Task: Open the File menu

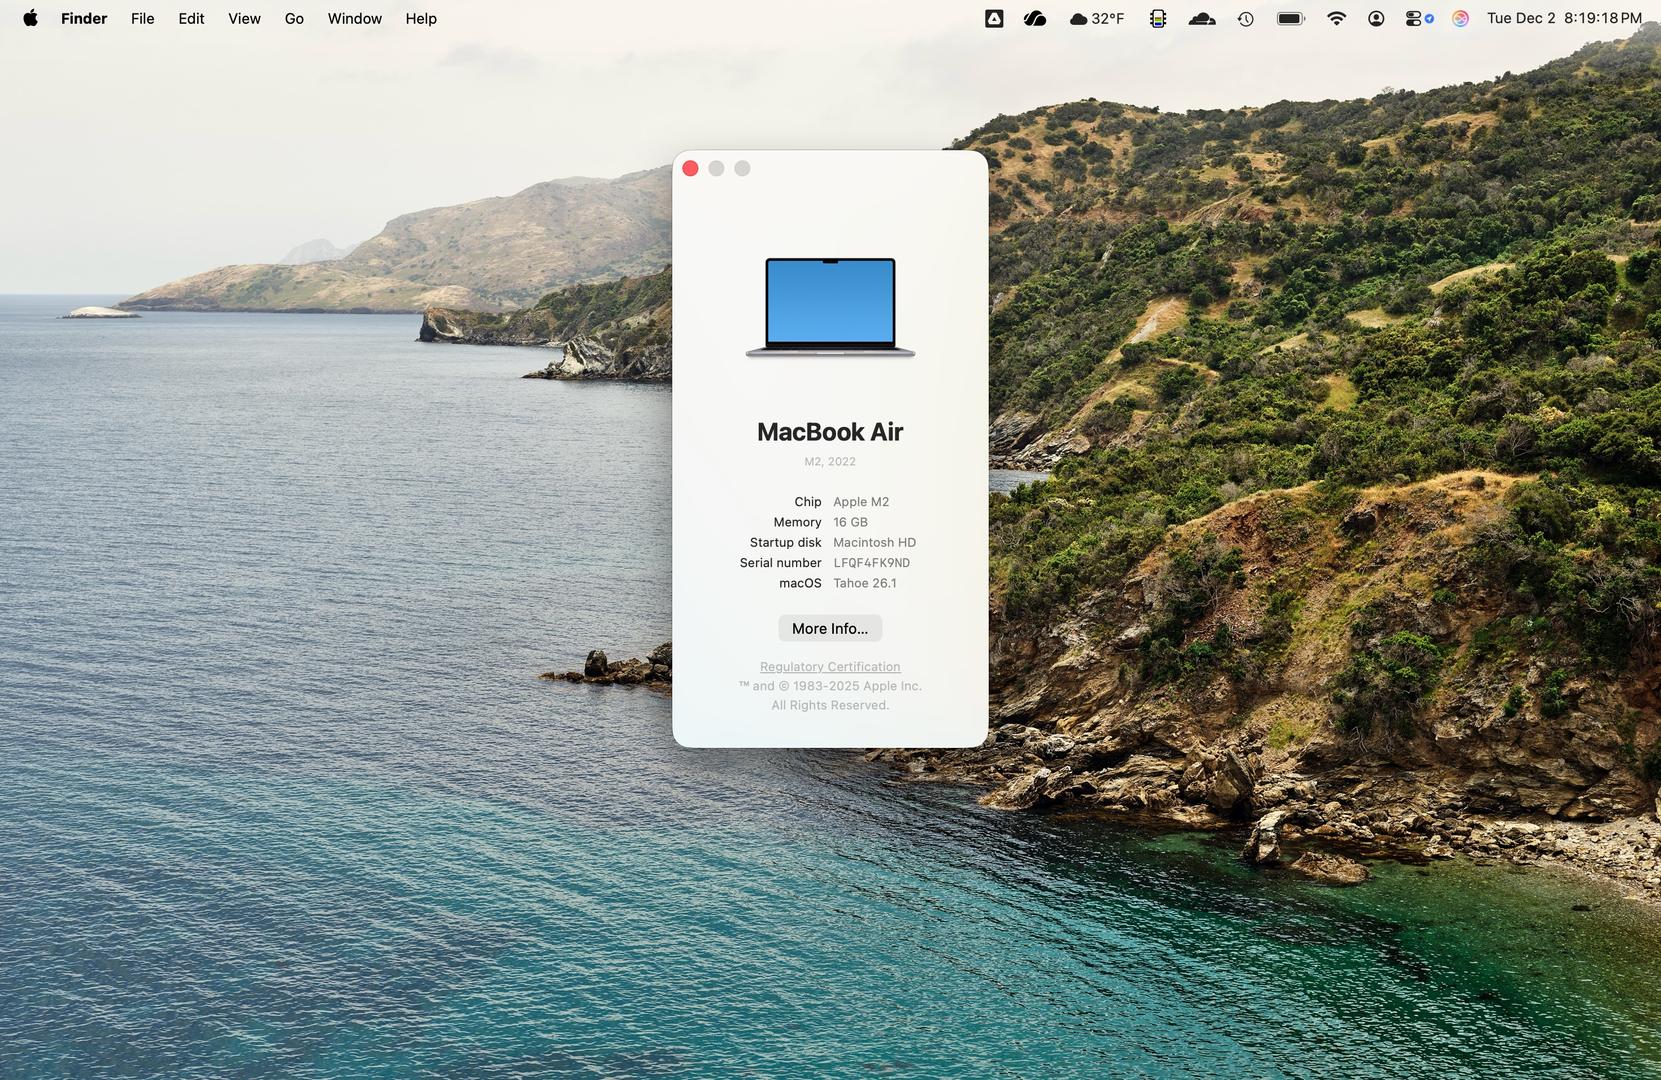Action: tap(142, 18)
